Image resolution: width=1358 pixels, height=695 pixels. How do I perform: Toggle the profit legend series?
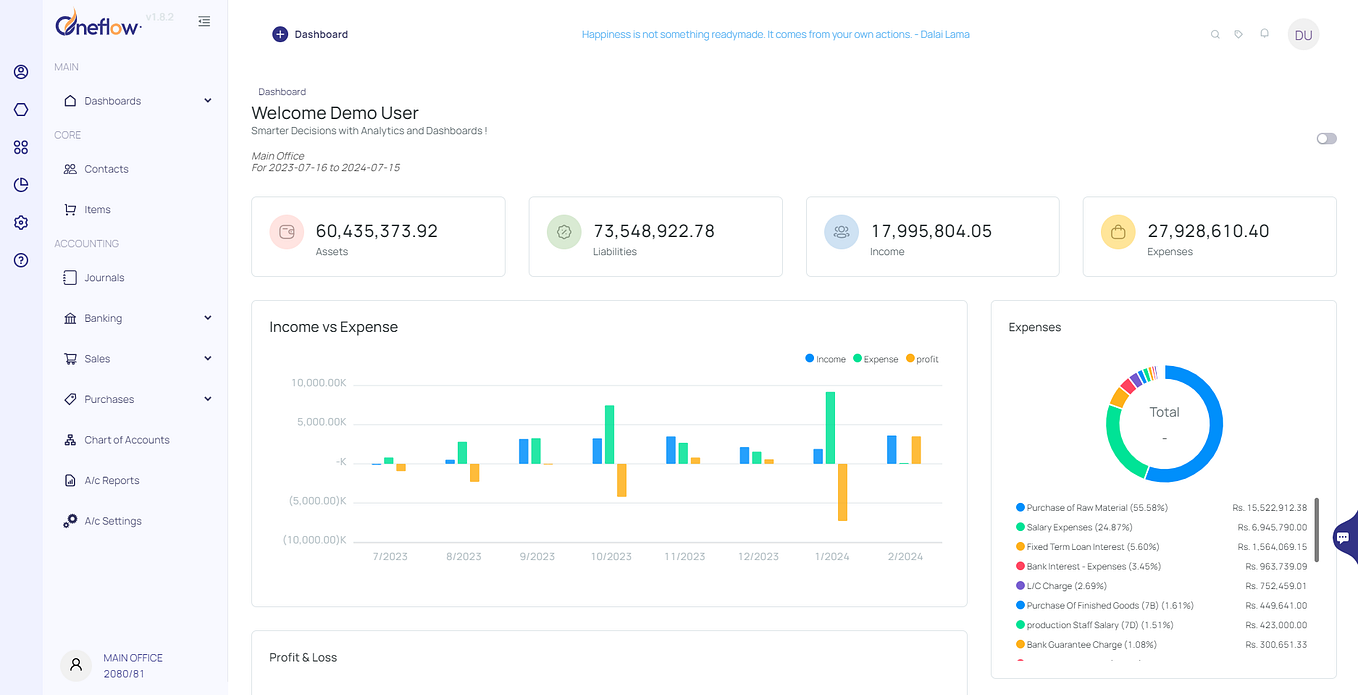(x=922, y=359)
